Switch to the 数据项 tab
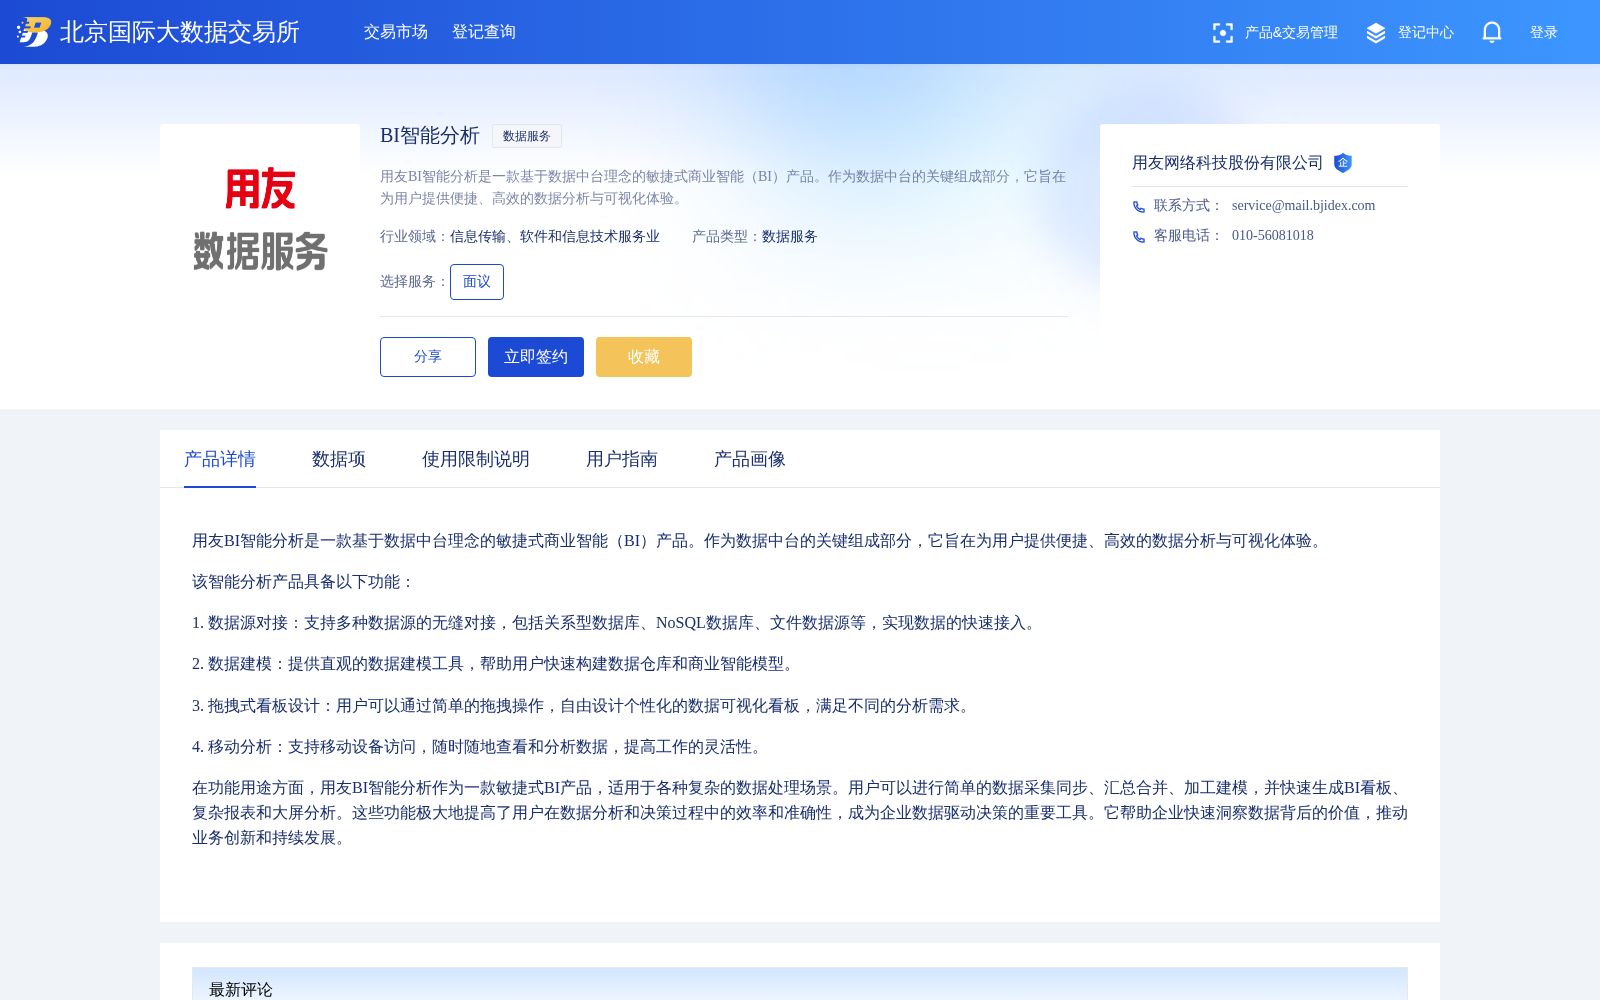The height and width of the screenshot is (1000, 1600). (x=339, y=459)
